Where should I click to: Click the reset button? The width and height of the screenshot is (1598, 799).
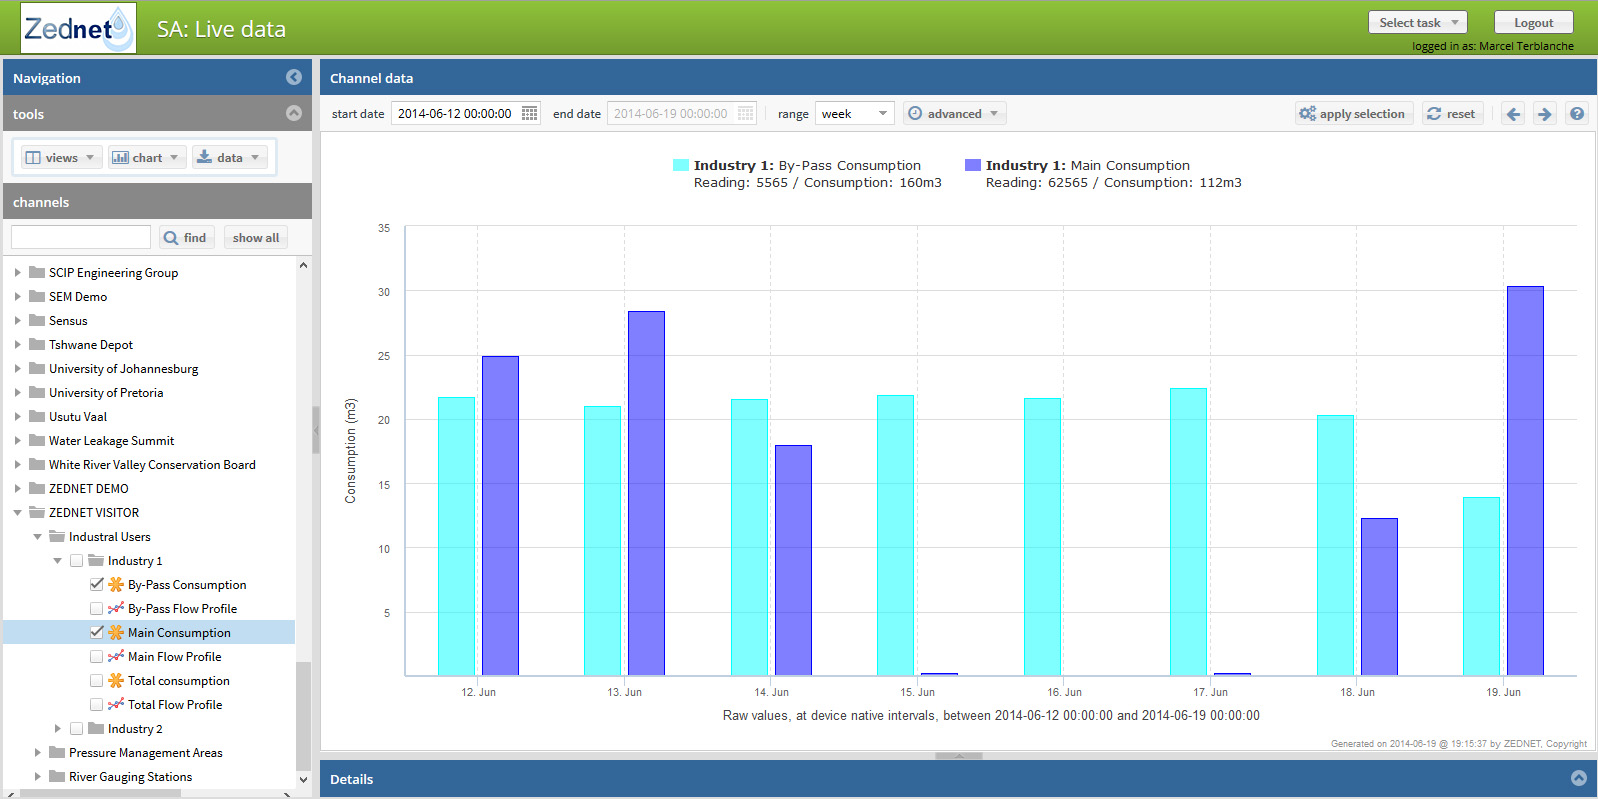(x=1451, y=113)
